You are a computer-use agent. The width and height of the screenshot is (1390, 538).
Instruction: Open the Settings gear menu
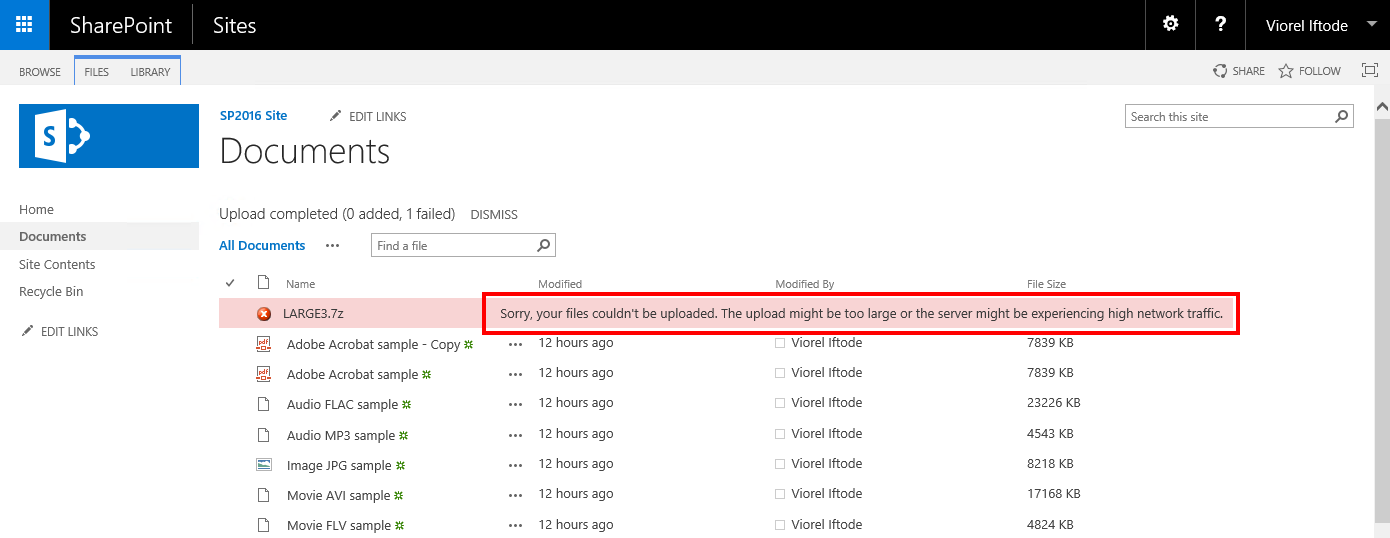1170,25
